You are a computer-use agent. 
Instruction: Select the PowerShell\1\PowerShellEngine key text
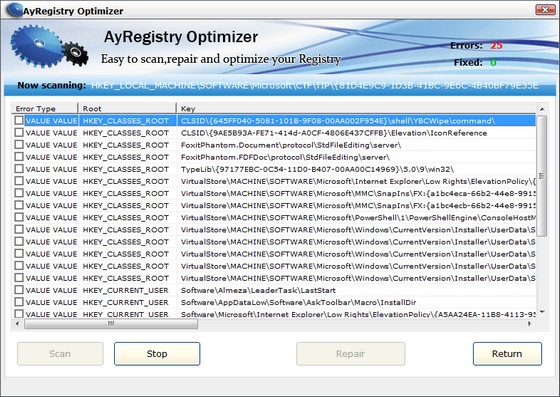[358, 218]
